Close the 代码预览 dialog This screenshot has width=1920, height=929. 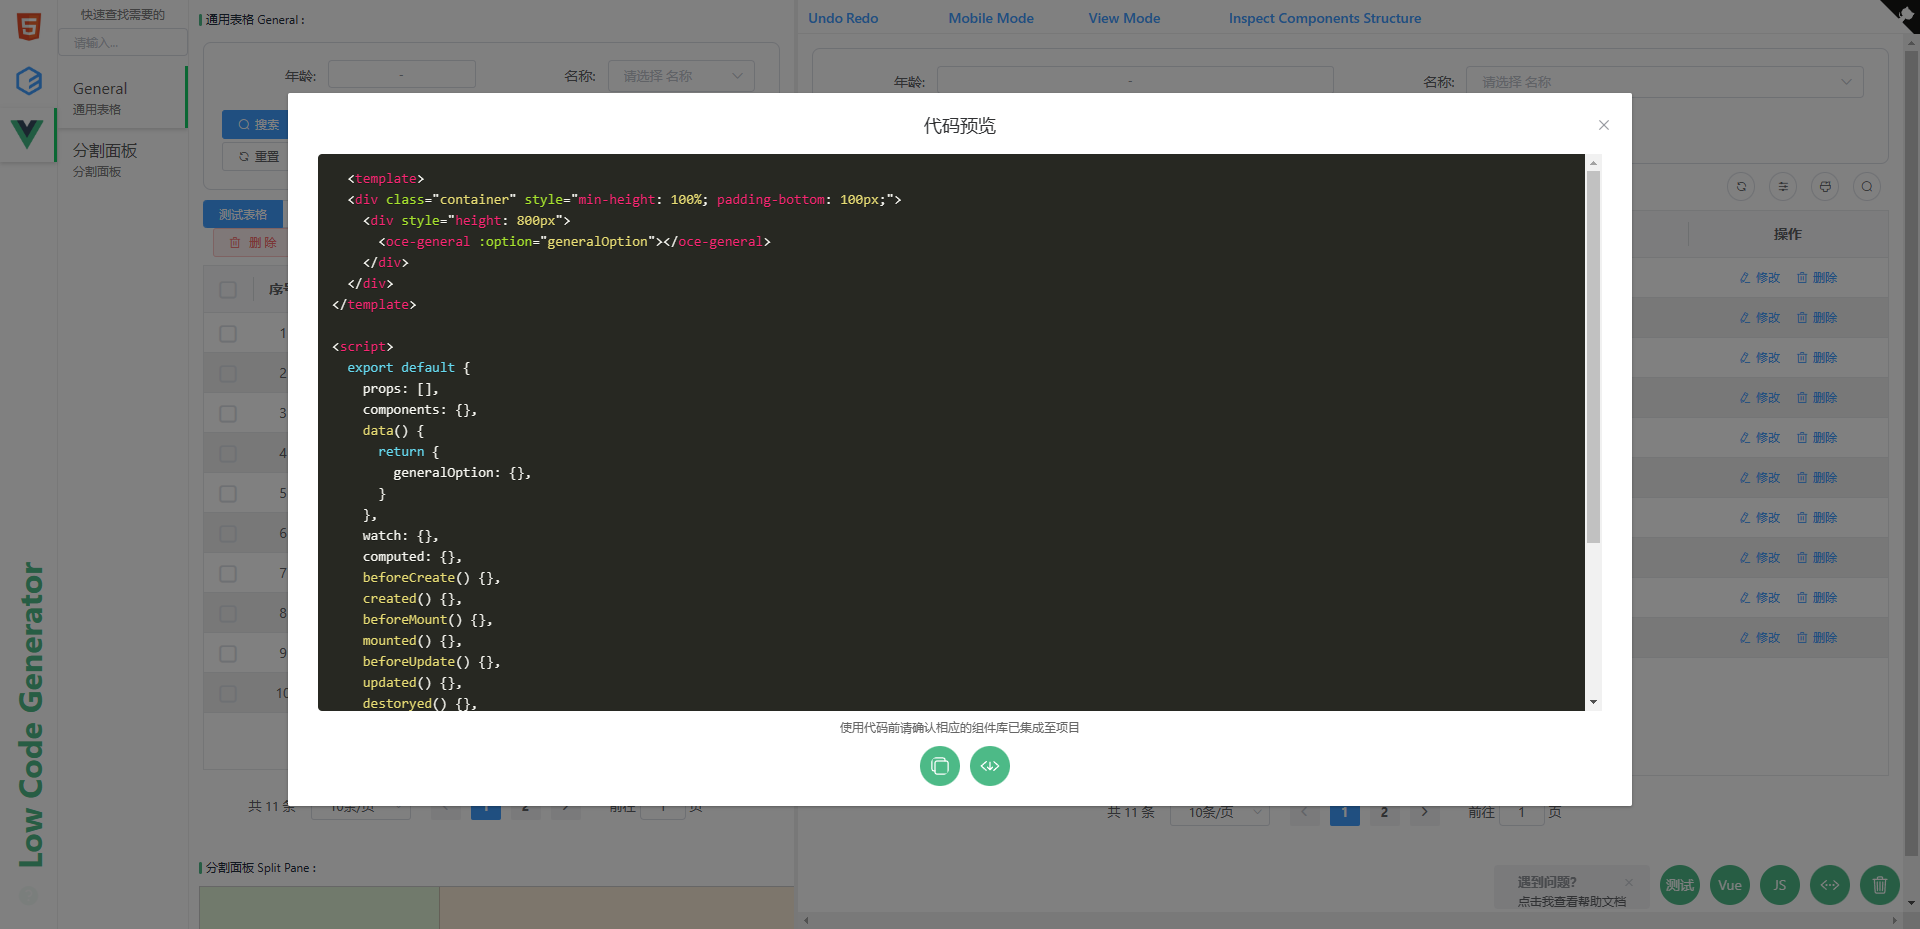1603,125
